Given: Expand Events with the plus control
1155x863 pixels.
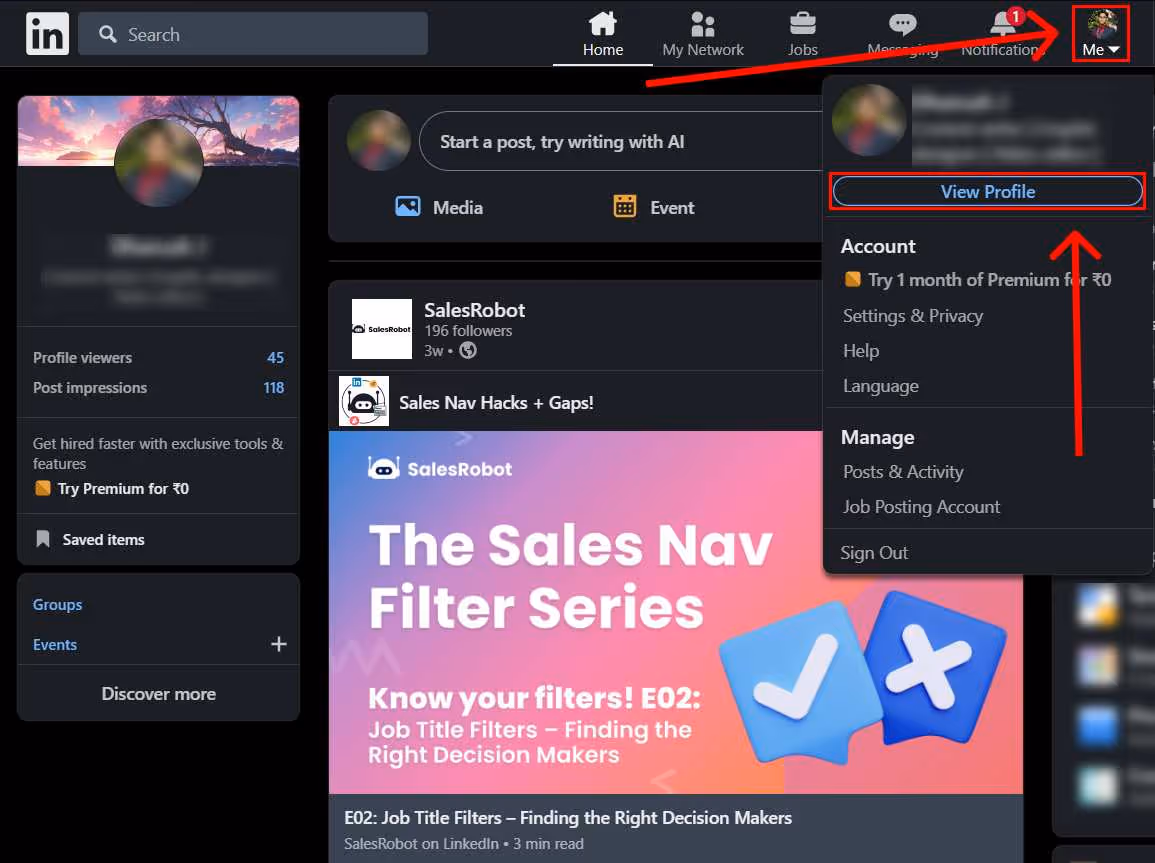Looking at the screenshot, I should [x=278, y=644].
